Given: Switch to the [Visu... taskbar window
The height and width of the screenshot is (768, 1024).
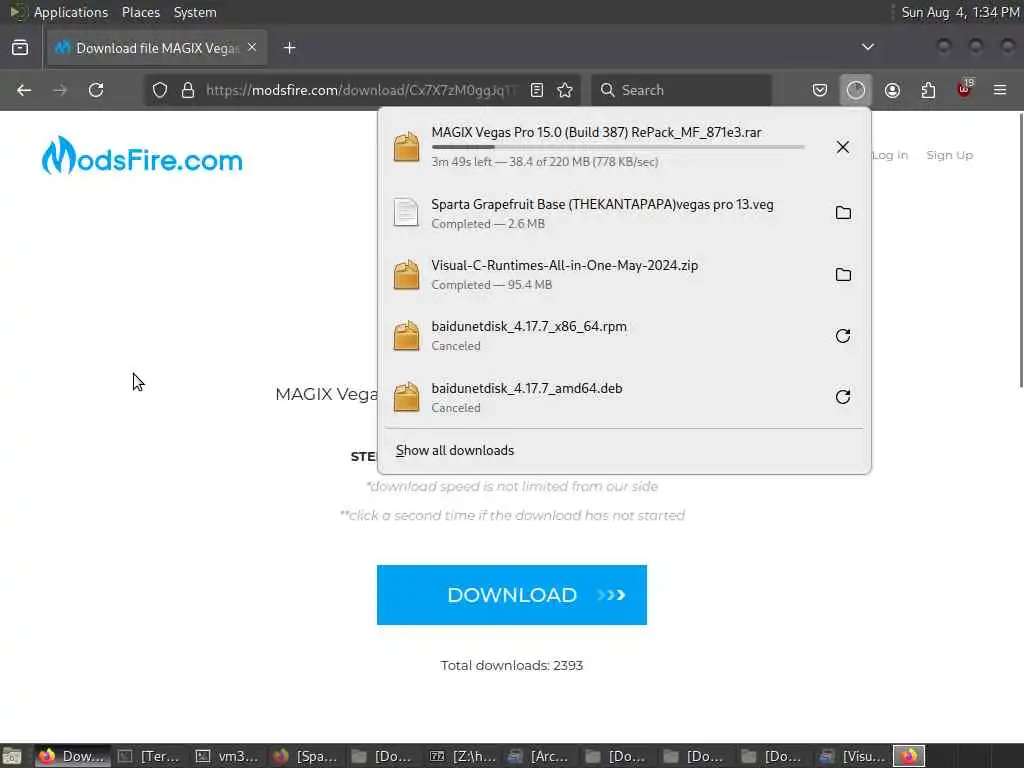Looking at the screenshot, I should [852, 756].
